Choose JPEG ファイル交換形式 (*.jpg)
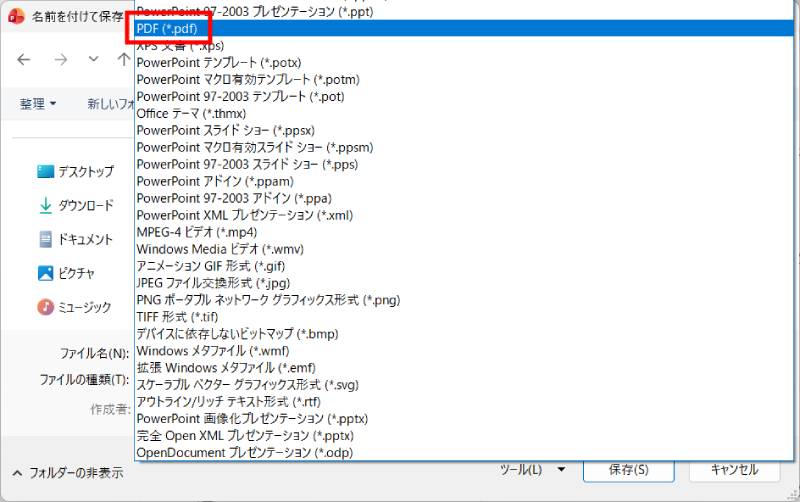 [464, 283]
